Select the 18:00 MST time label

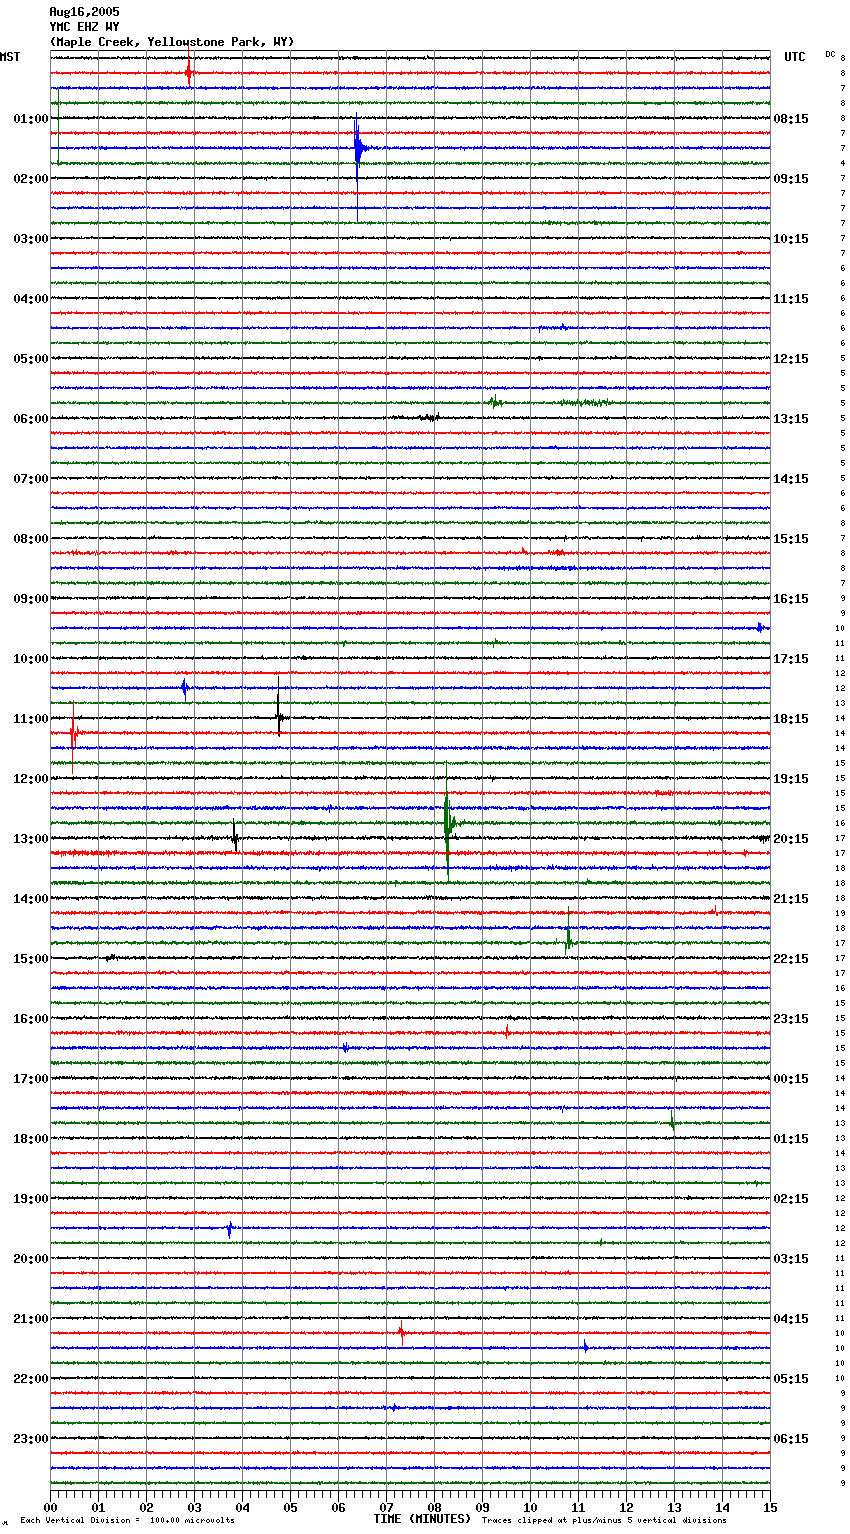(31, 1139)
